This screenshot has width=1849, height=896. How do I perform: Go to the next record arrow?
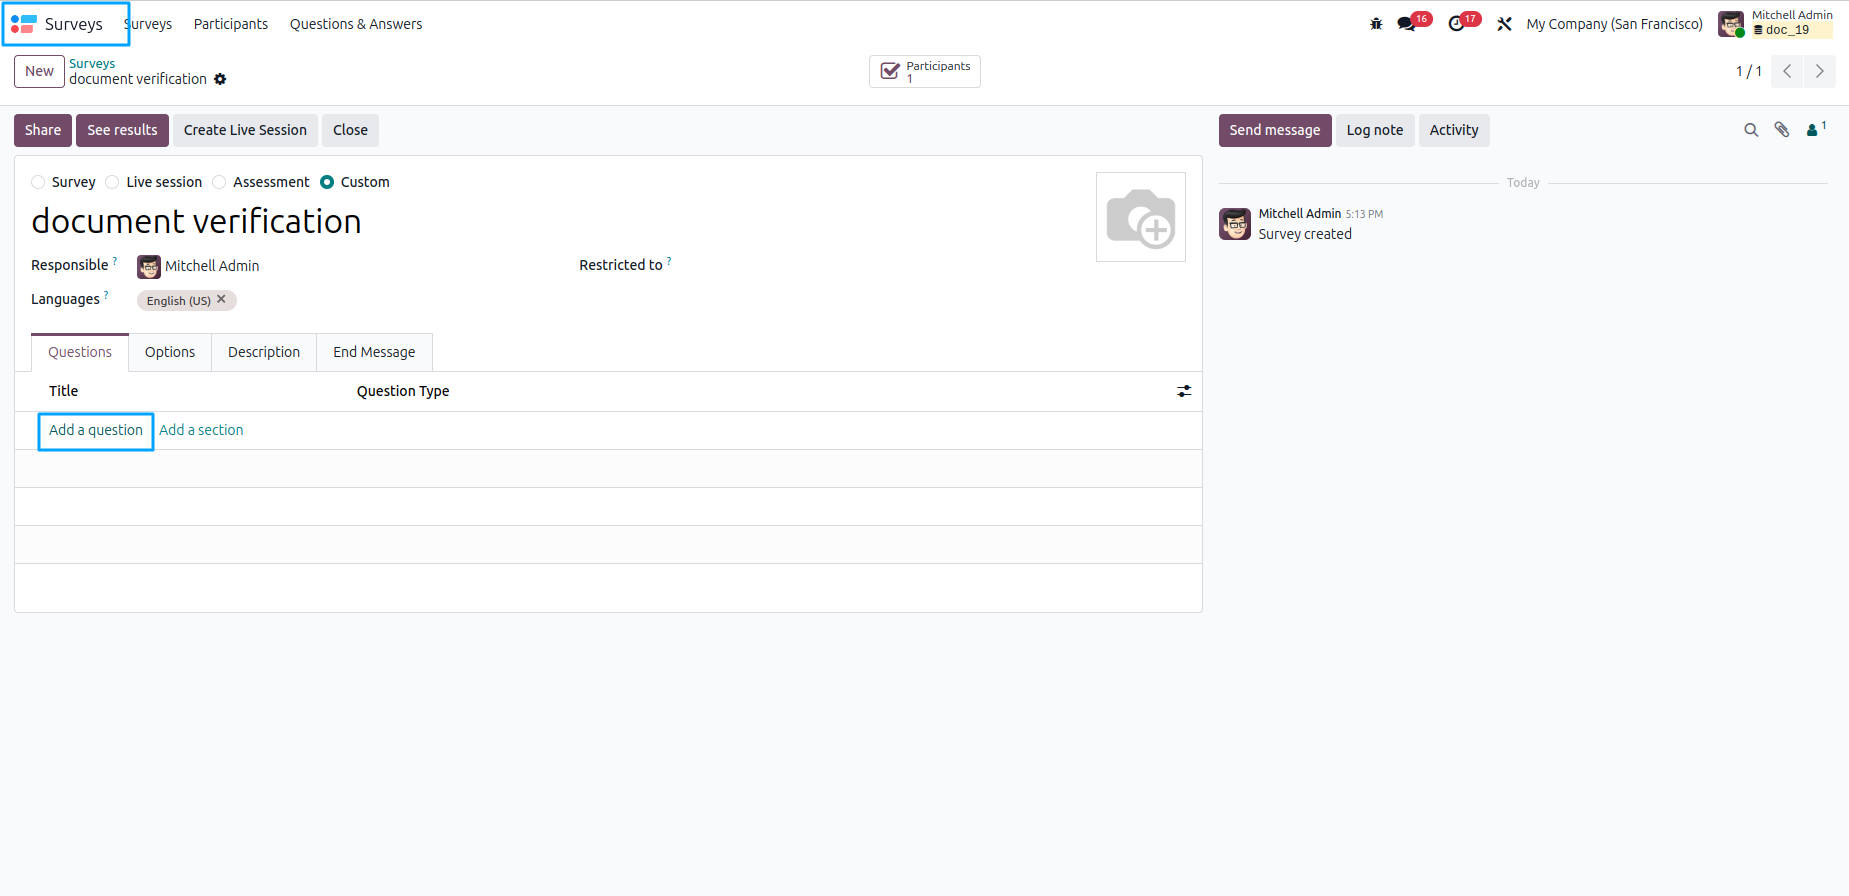1819,71
